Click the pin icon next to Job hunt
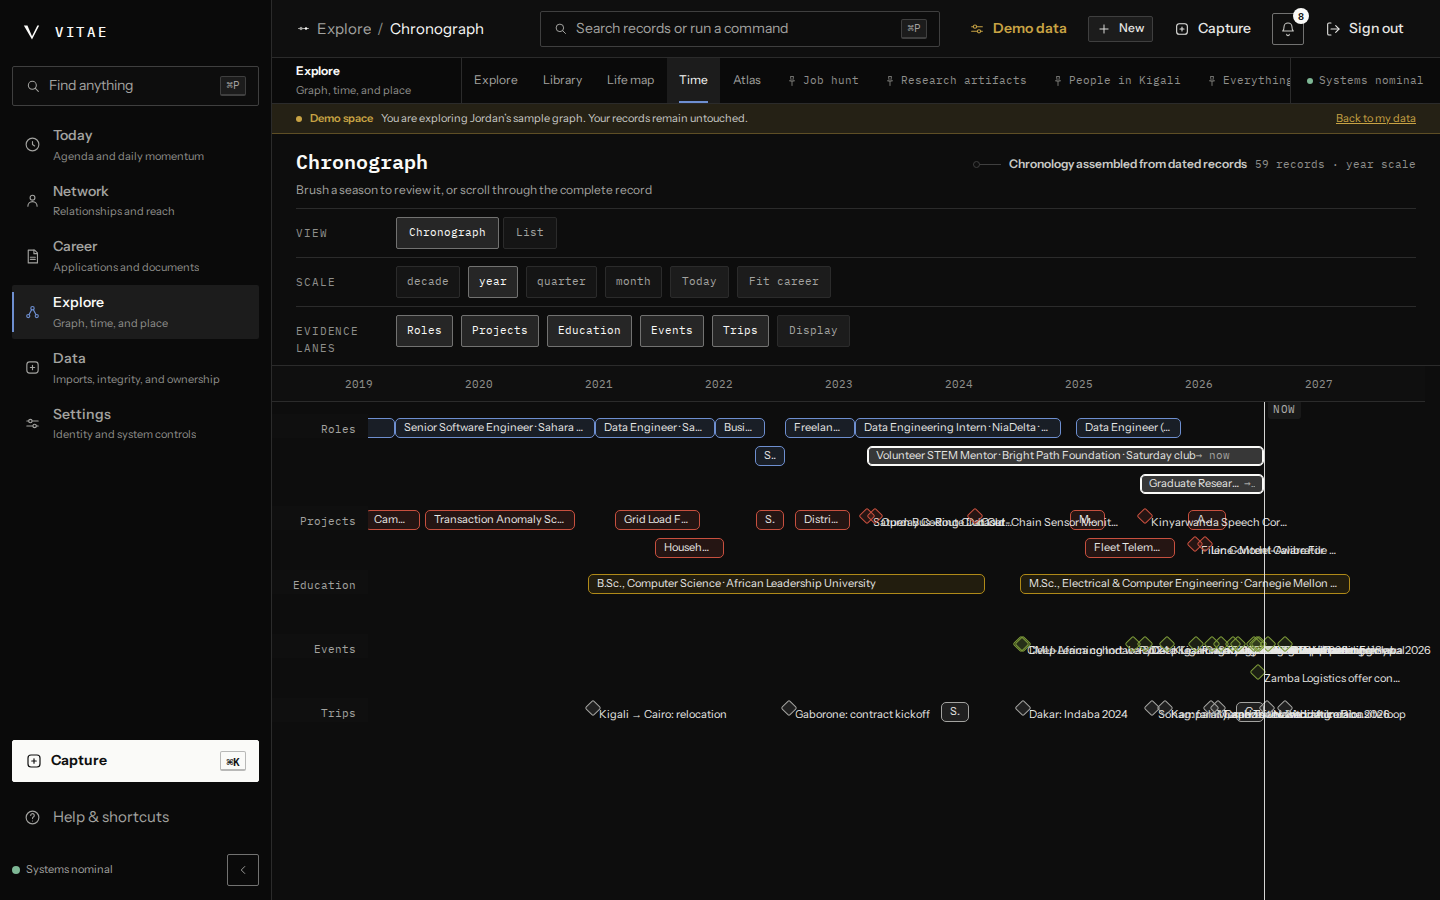 792,81
